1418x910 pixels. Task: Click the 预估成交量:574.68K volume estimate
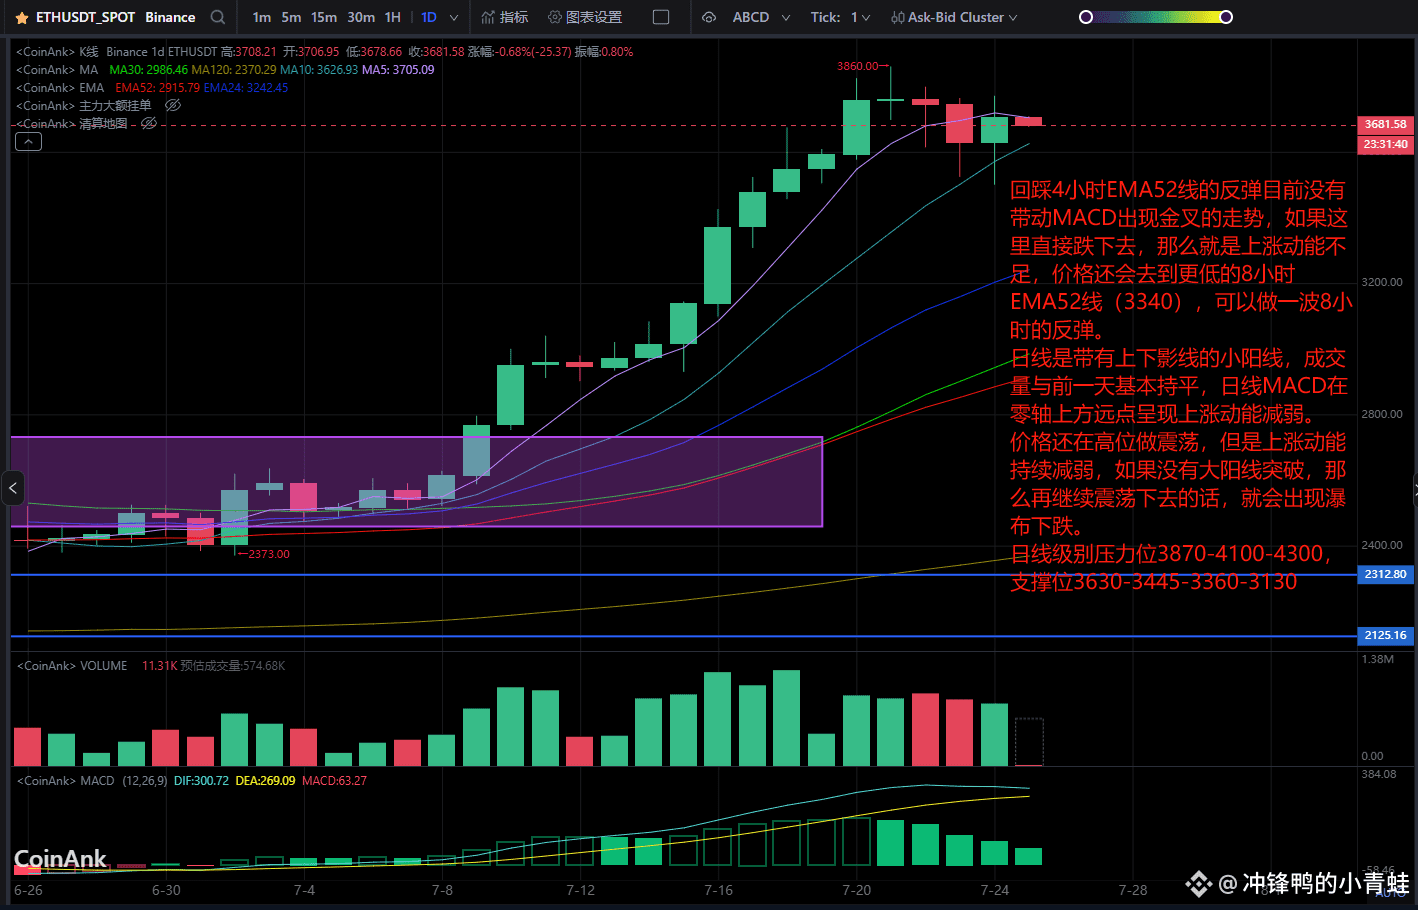point(233,665)
